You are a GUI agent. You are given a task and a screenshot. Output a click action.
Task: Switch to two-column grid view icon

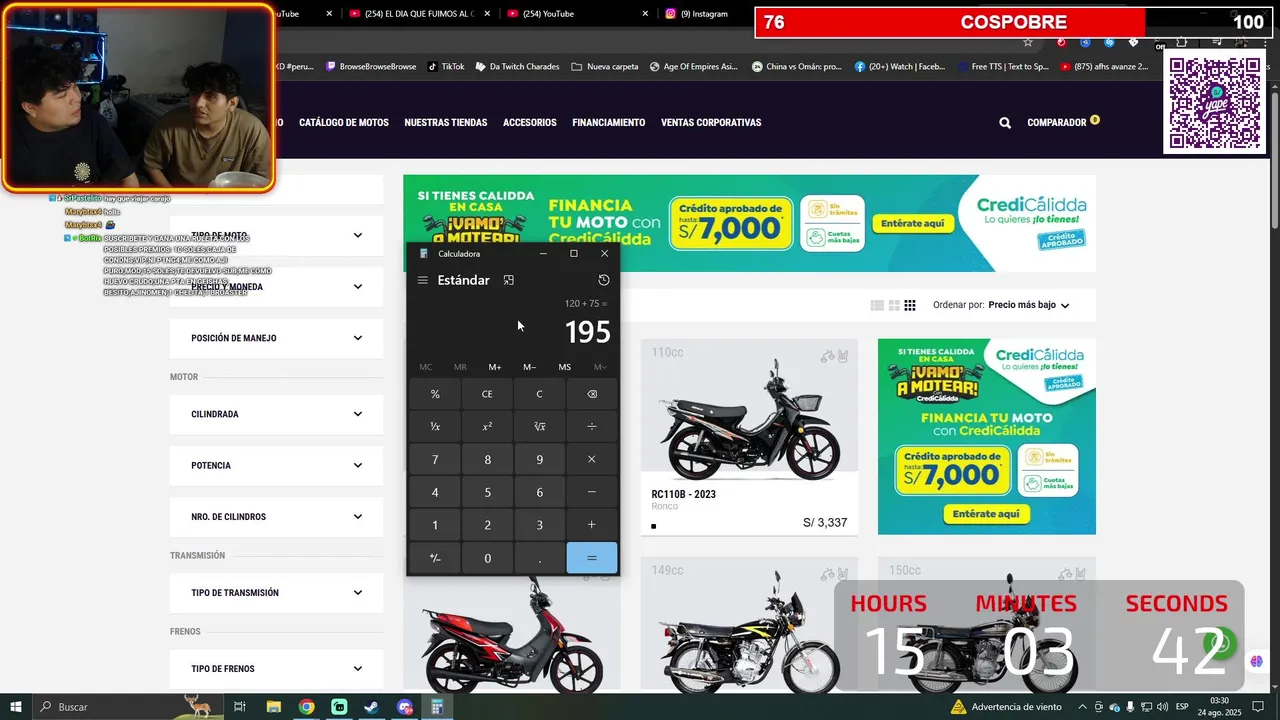pos(894,306)
